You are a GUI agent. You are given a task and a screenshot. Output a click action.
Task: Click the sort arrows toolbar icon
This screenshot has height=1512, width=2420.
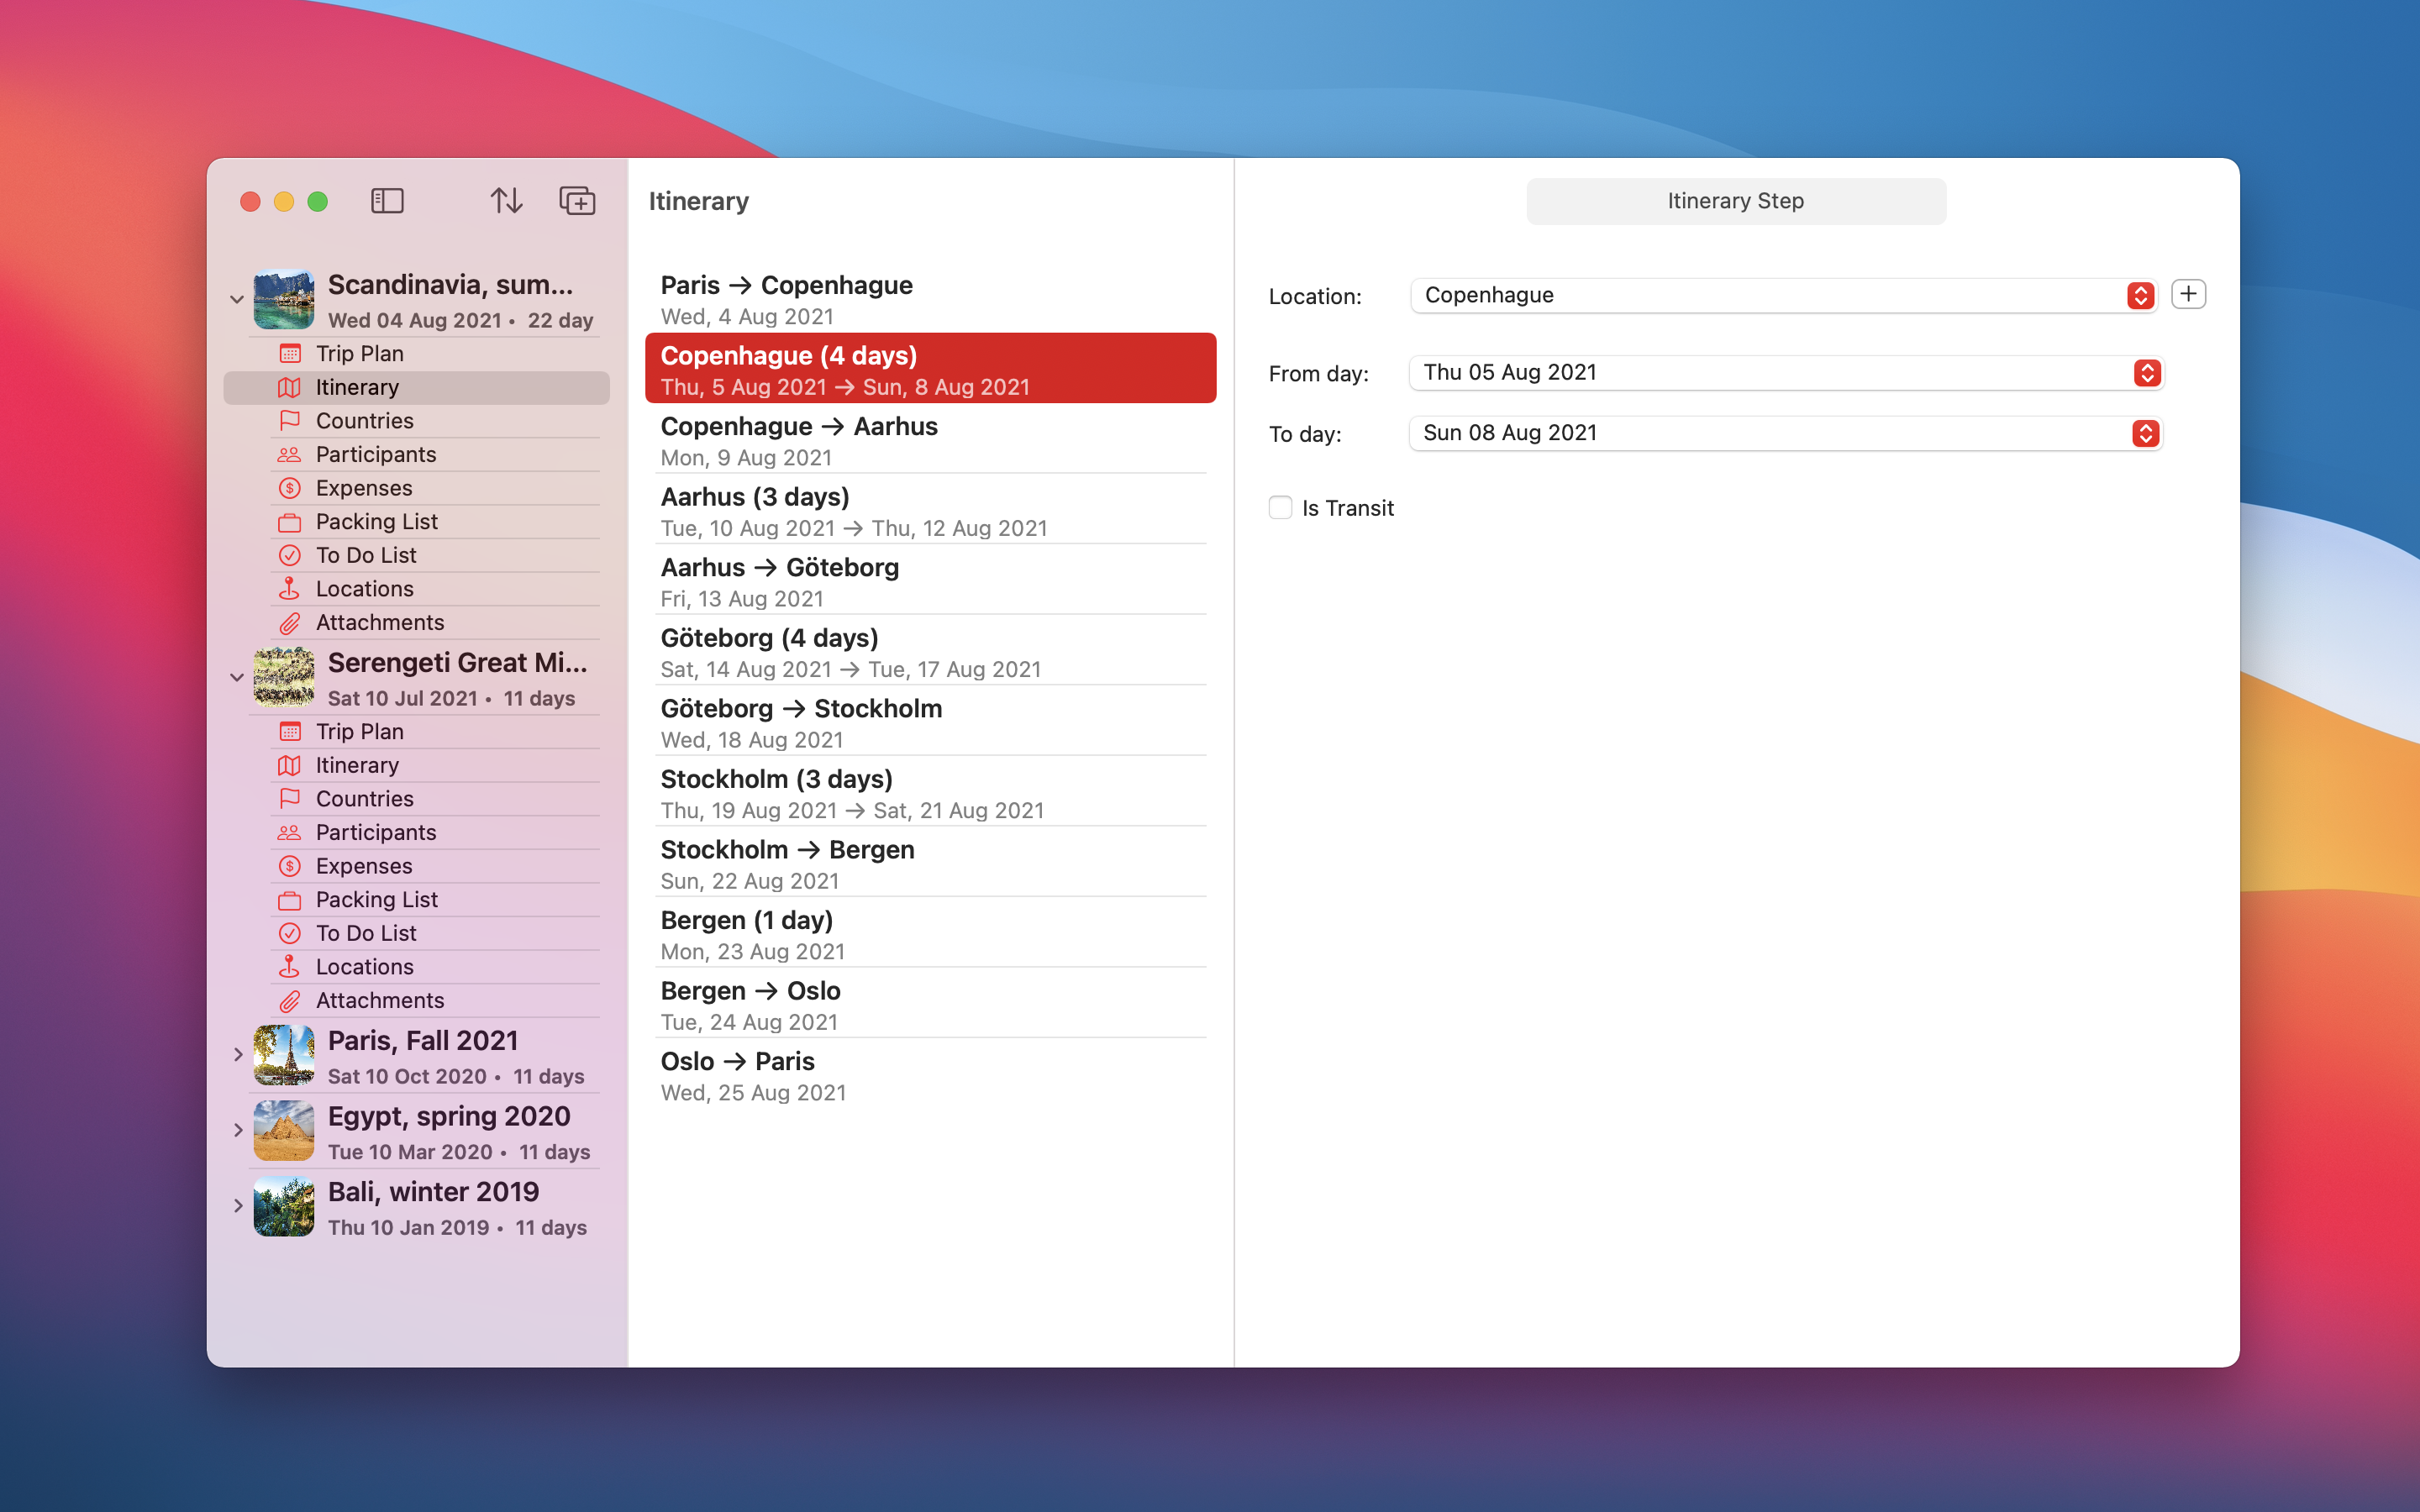point(506,201)
